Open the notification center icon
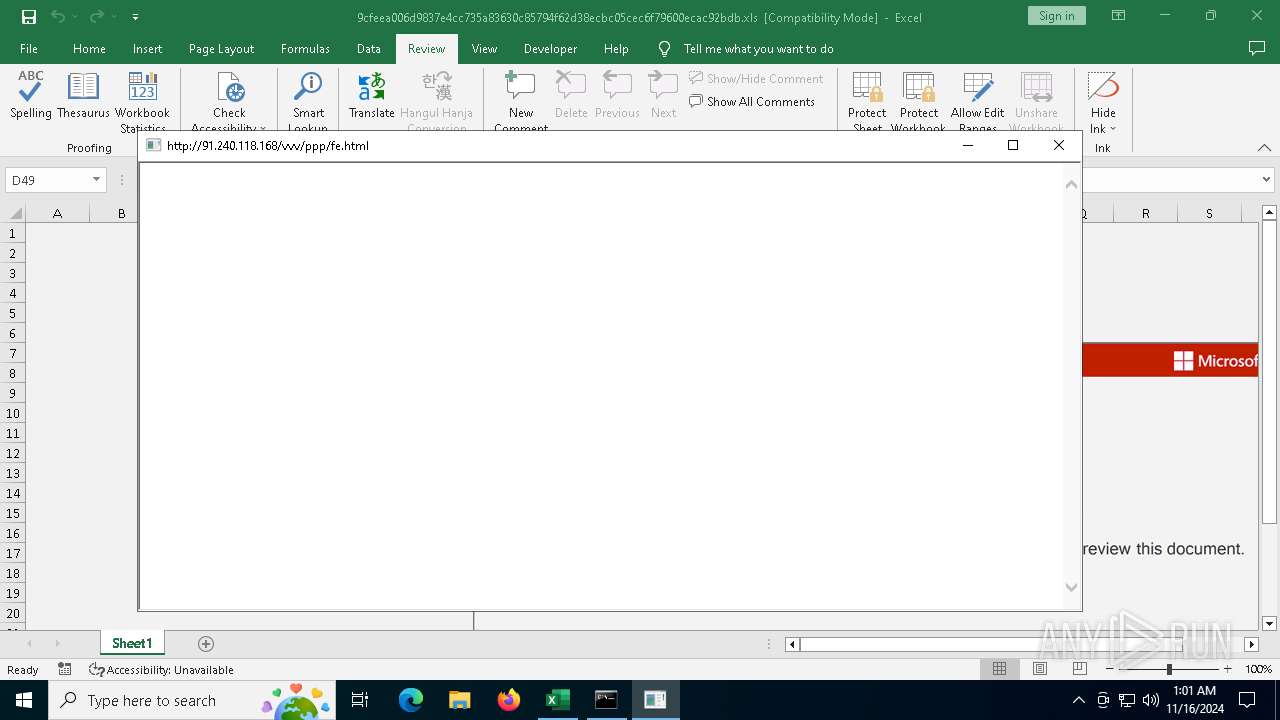Viewport: 1280px width, 720px height. pos(1247,700)
